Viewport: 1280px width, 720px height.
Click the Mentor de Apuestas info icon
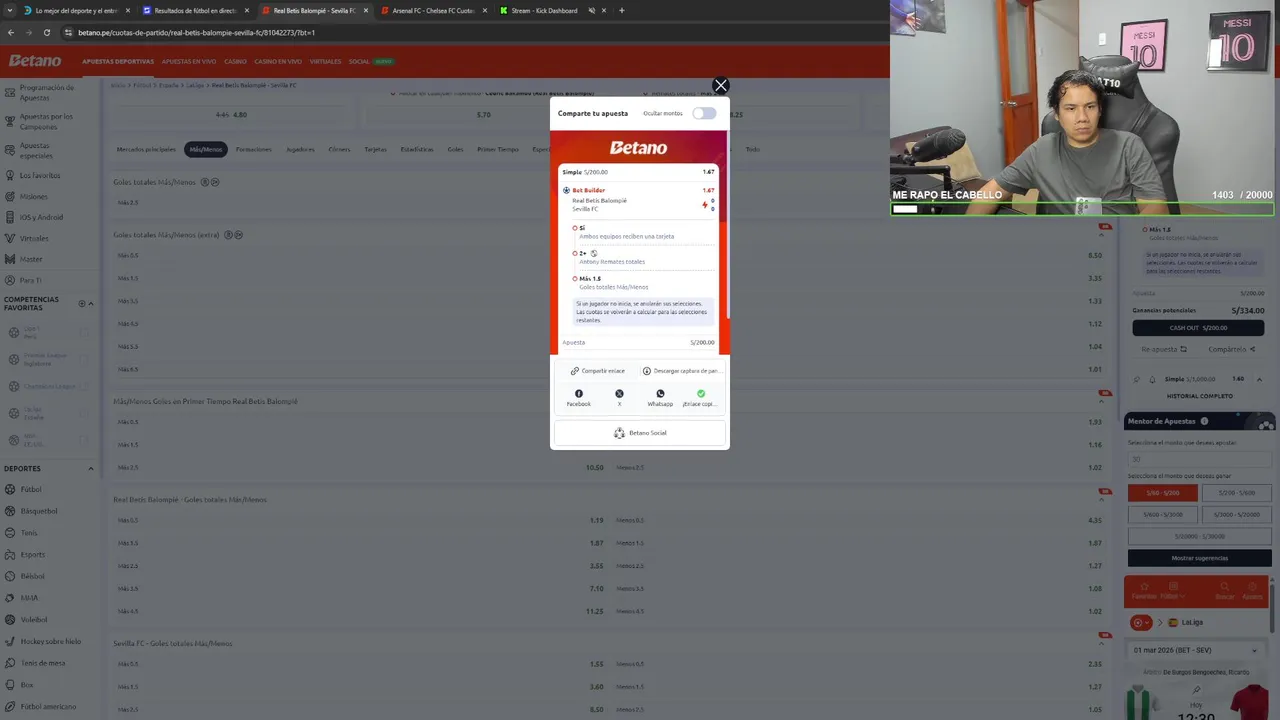(1204, 421)
